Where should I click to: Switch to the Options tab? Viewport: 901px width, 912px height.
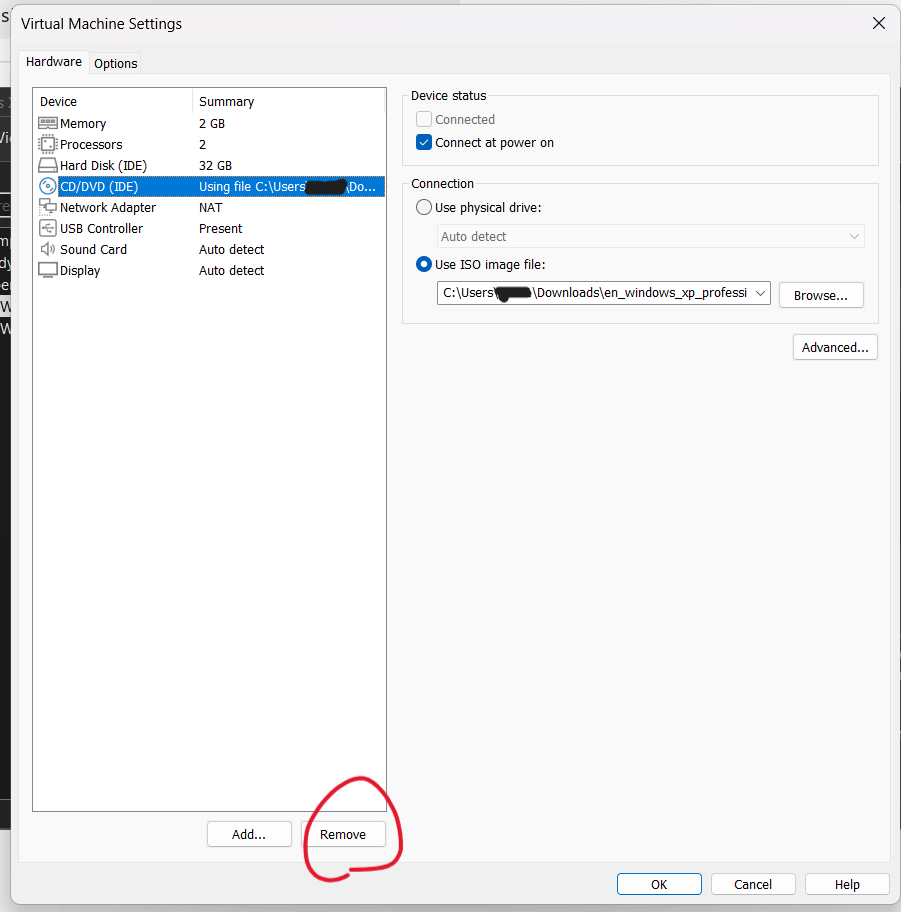(116, 63)
